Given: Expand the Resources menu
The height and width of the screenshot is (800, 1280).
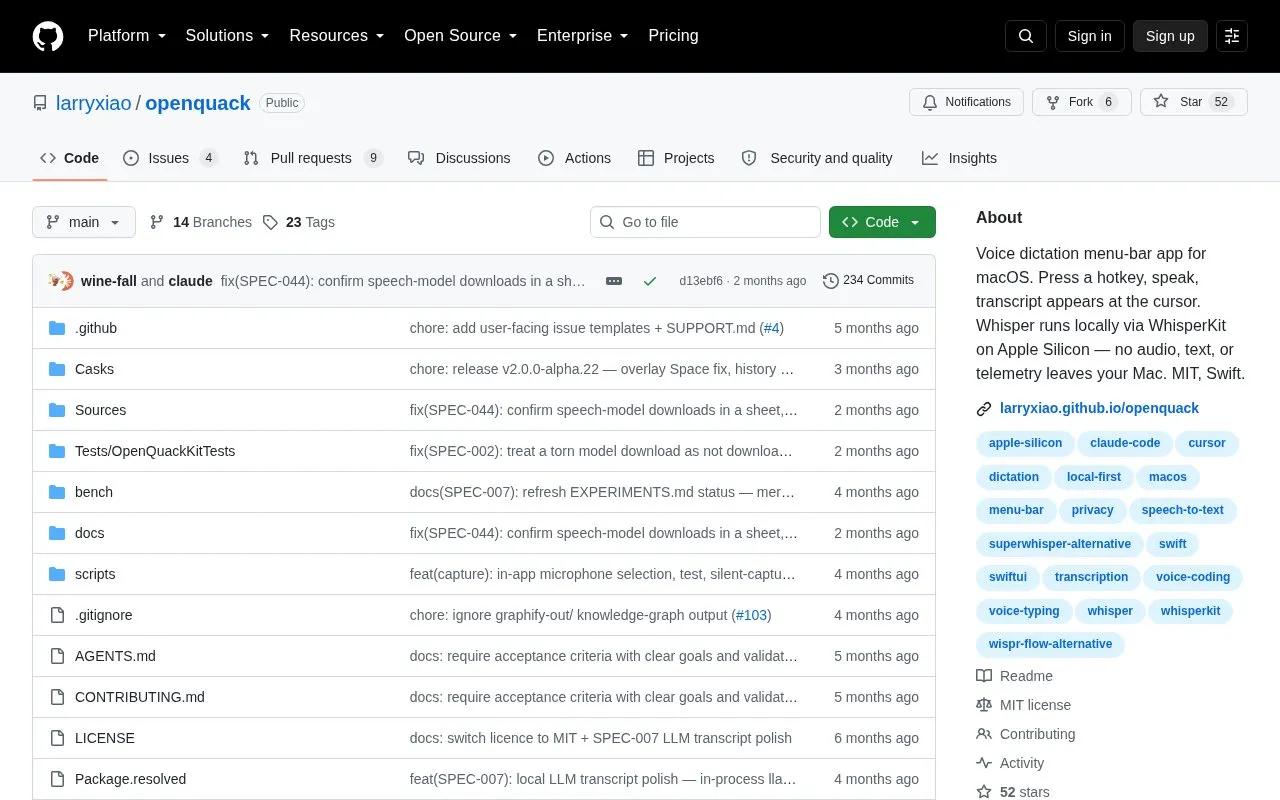Looking at the screenshot, I should tap(336, 36).
